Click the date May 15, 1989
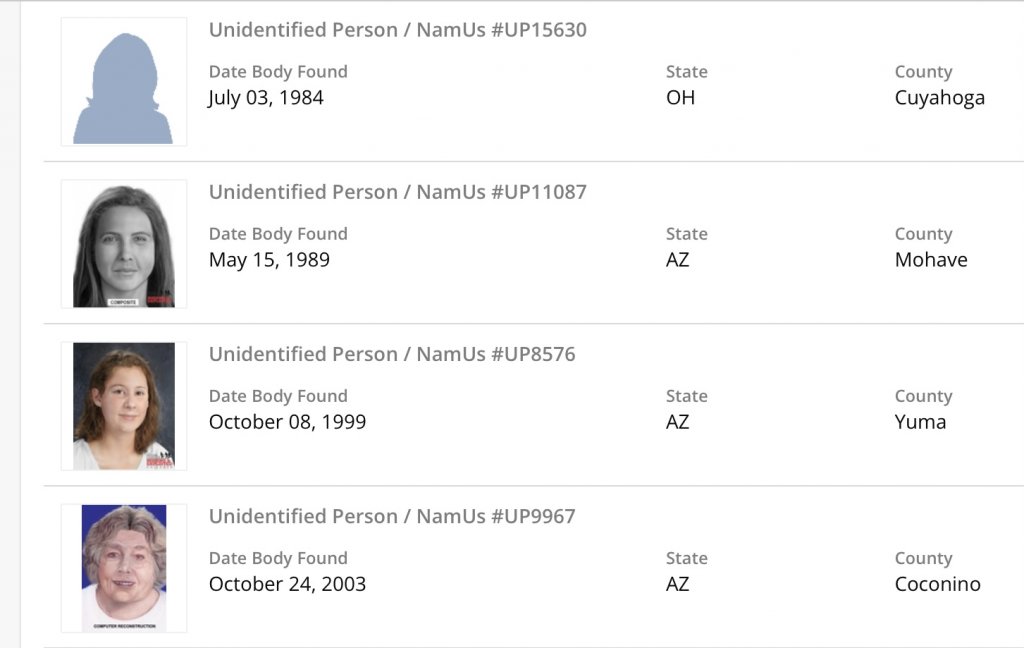This screenshot has height=648, width=1024. [x=269, y=260]
